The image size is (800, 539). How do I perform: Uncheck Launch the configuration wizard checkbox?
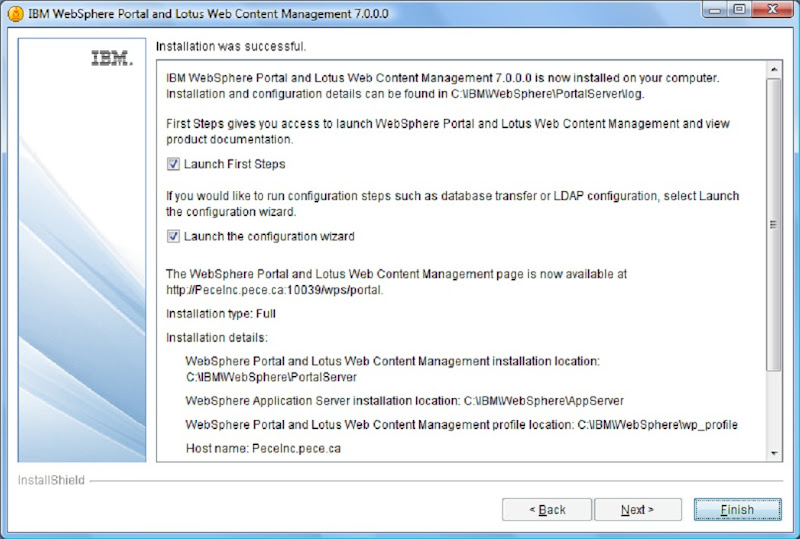tap(173, 236)
